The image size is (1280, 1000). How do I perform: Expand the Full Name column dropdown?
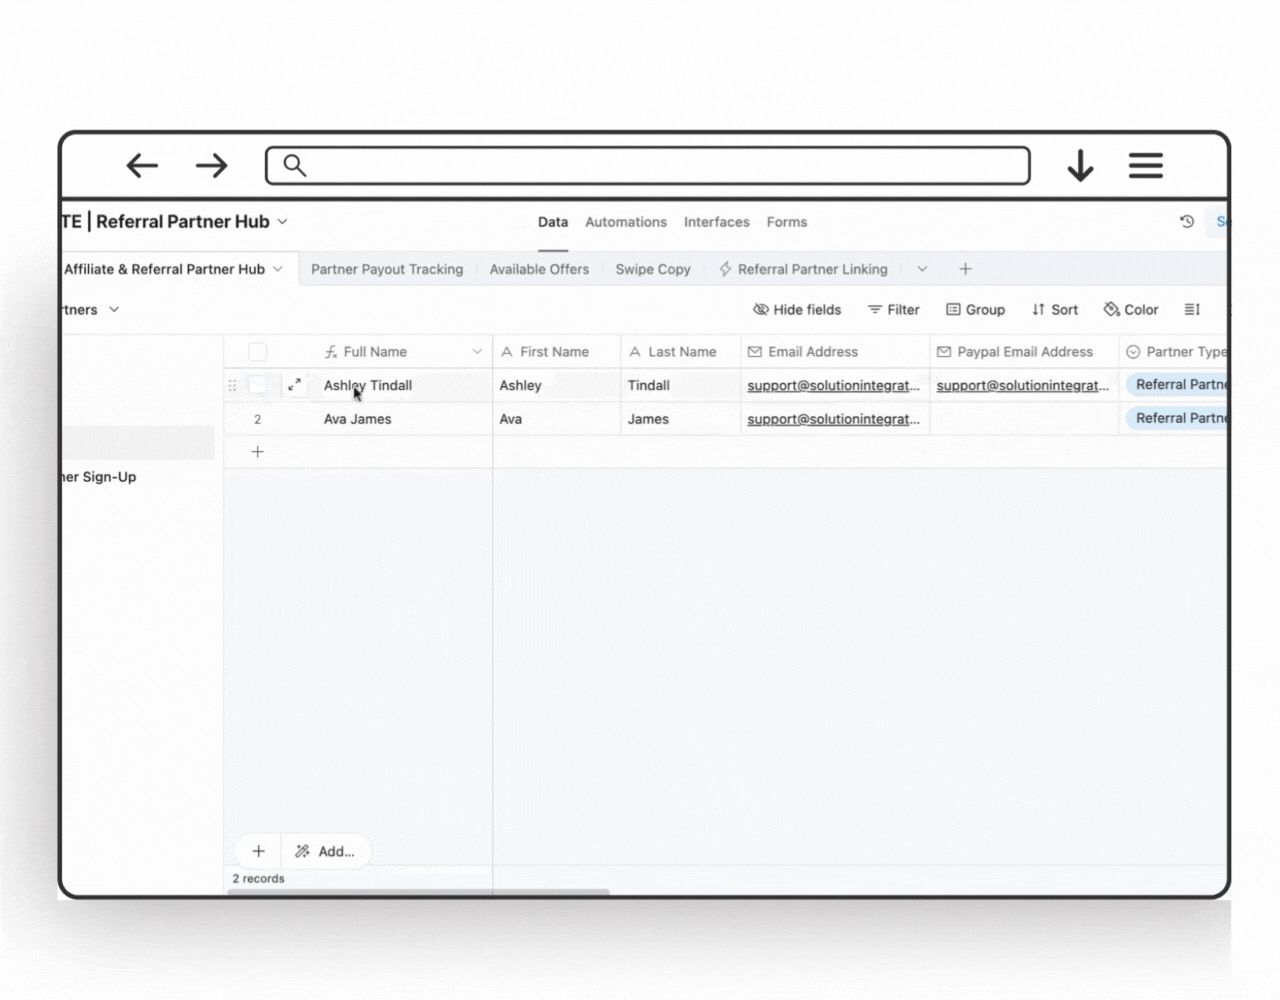(x=477, y=352)
